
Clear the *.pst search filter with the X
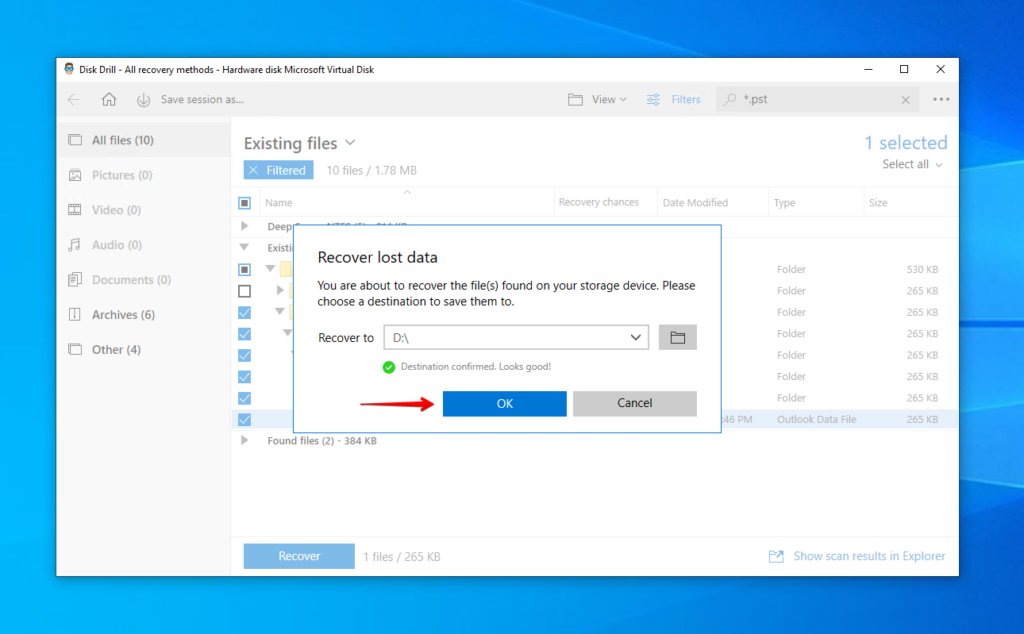pyautogui.click(x=905, y=99)
